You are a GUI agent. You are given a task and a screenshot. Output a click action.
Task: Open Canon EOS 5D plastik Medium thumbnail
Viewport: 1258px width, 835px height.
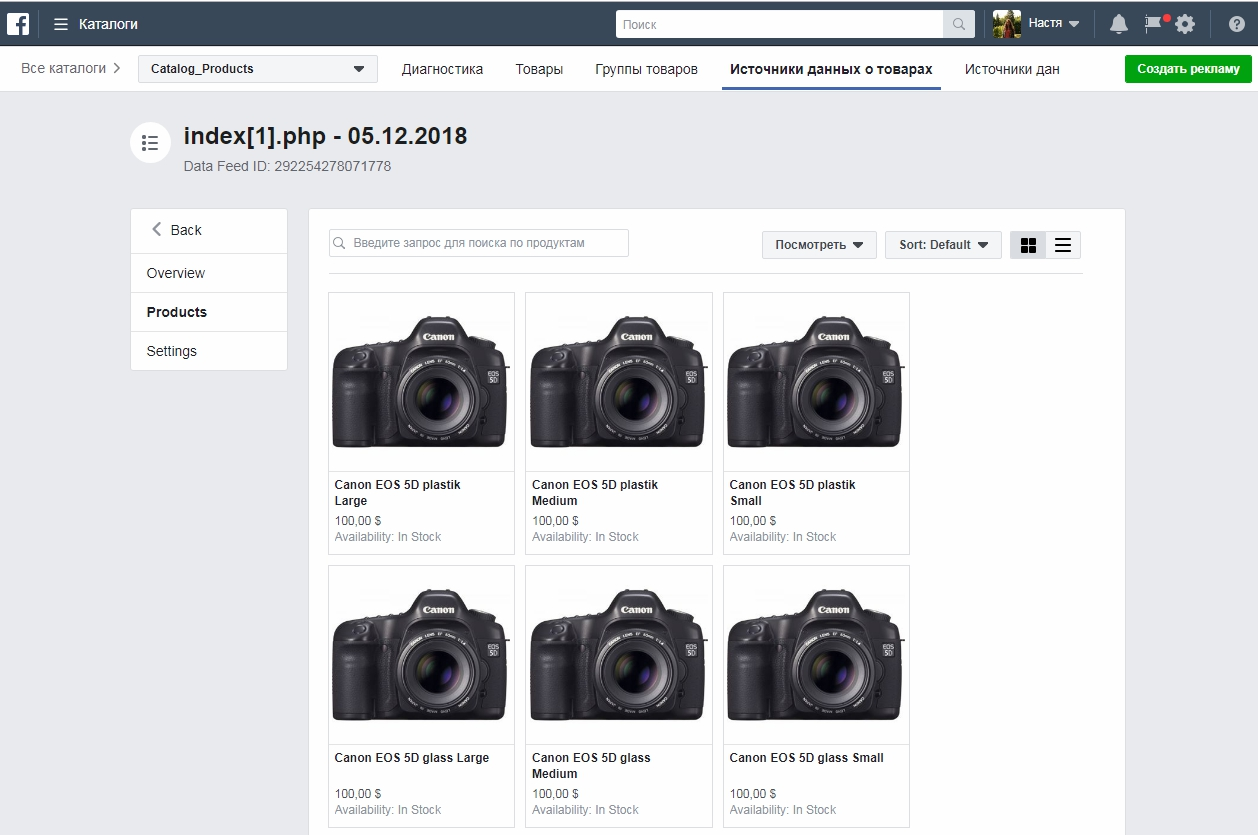click(619, 382)
